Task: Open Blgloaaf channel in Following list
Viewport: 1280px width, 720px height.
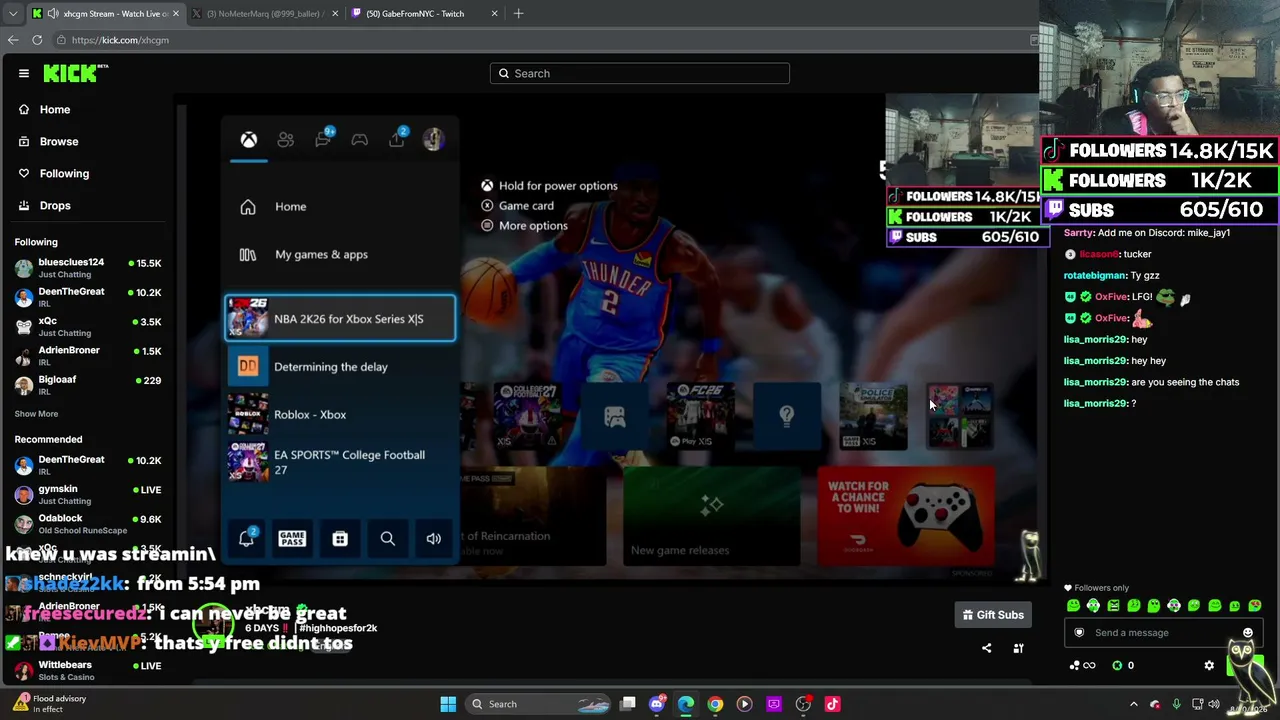Action: tap(88, 385)
